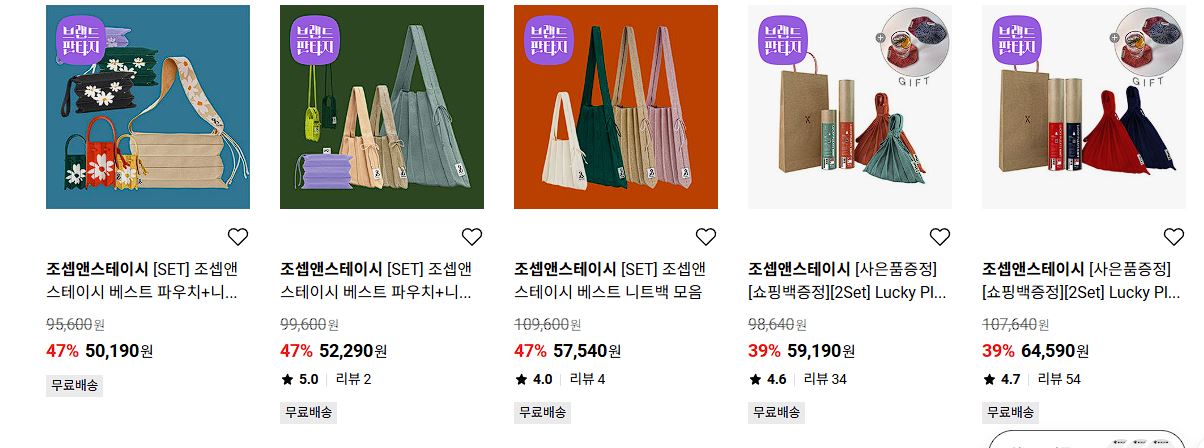The height and width of the screenshot is (448, 1204).
Task: View red and navy Lucky Pleats thumbnail
Action: [1084, 107]
